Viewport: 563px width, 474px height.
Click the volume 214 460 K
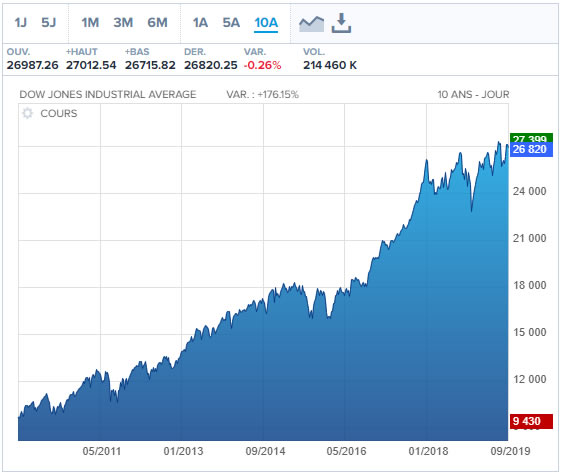(330, 65)
